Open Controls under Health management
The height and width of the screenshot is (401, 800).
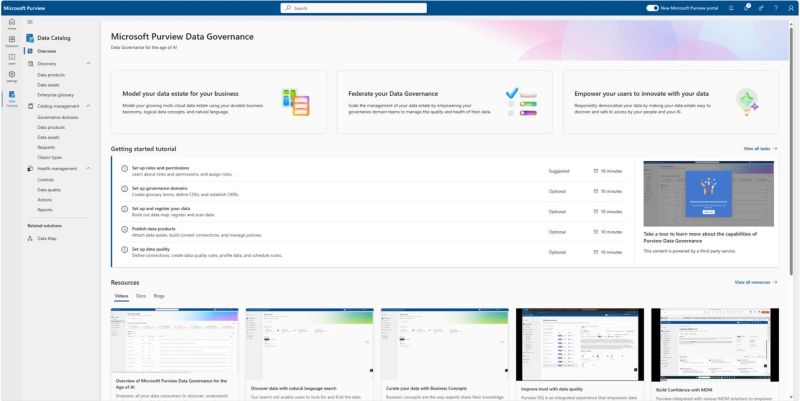[x=45, y=180]
